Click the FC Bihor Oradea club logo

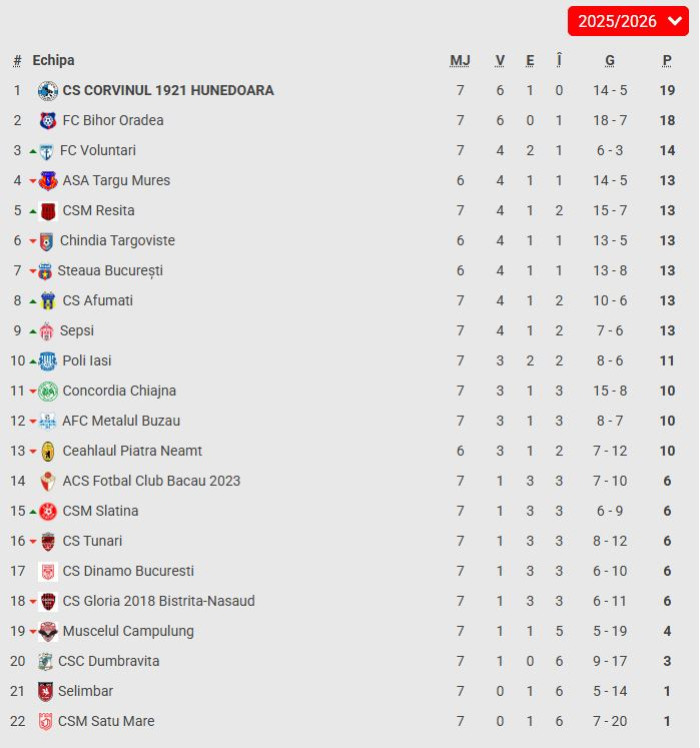pos(47,121)
